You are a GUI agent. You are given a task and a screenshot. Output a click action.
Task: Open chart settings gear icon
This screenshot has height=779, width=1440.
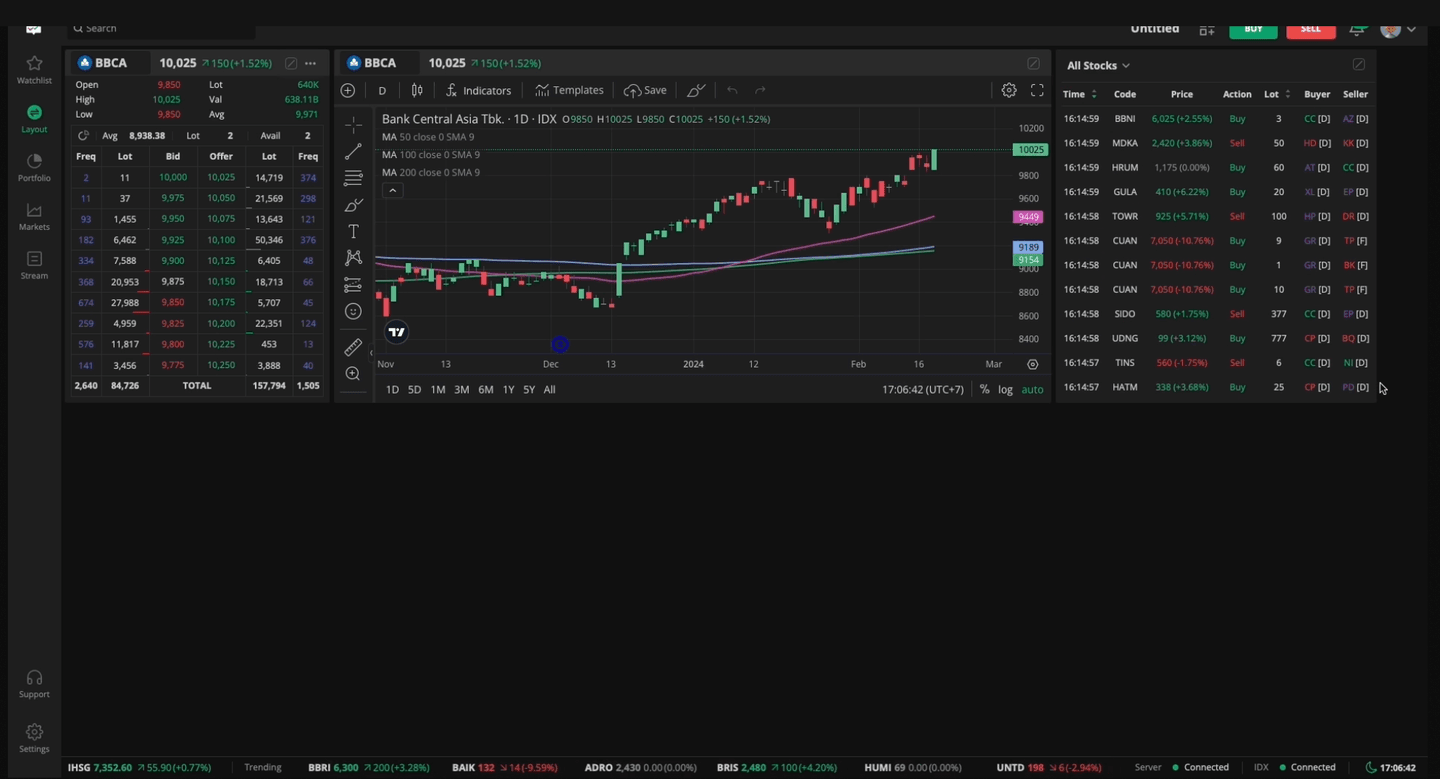(1009, 90)
